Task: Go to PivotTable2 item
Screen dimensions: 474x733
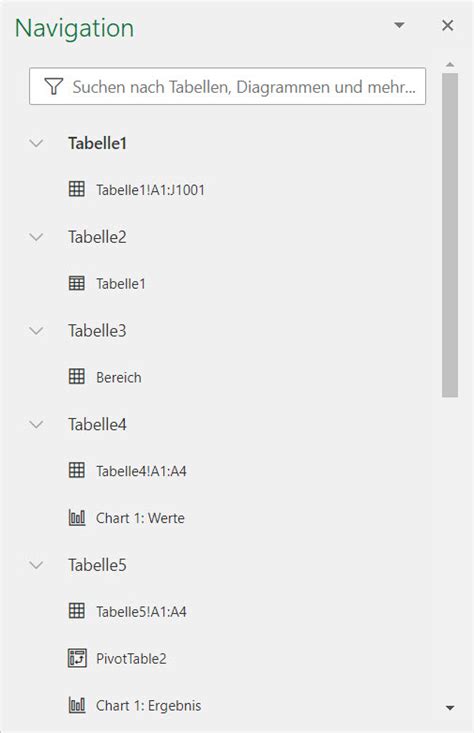Action: [x=131, y=659]
